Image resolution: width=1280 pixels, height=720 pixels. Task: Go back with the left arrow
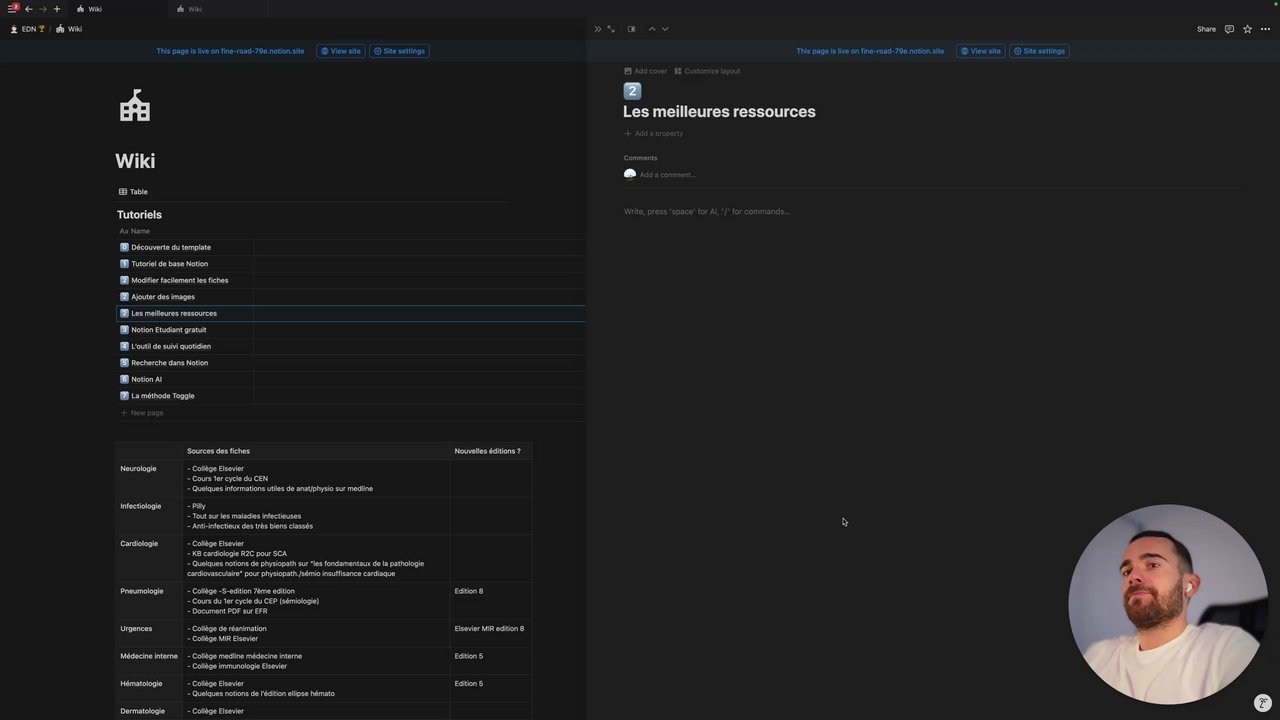(28, 9)
